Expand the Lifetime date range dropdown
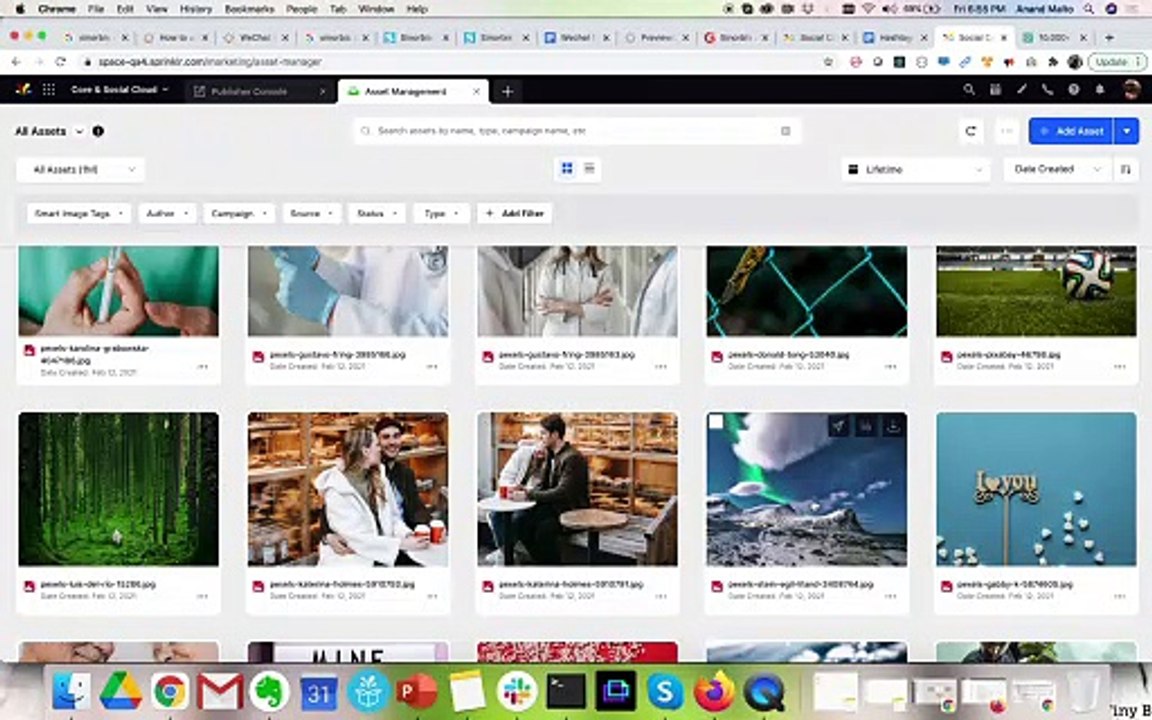Screen dimensions: 1152x720 tap(915, 170)
